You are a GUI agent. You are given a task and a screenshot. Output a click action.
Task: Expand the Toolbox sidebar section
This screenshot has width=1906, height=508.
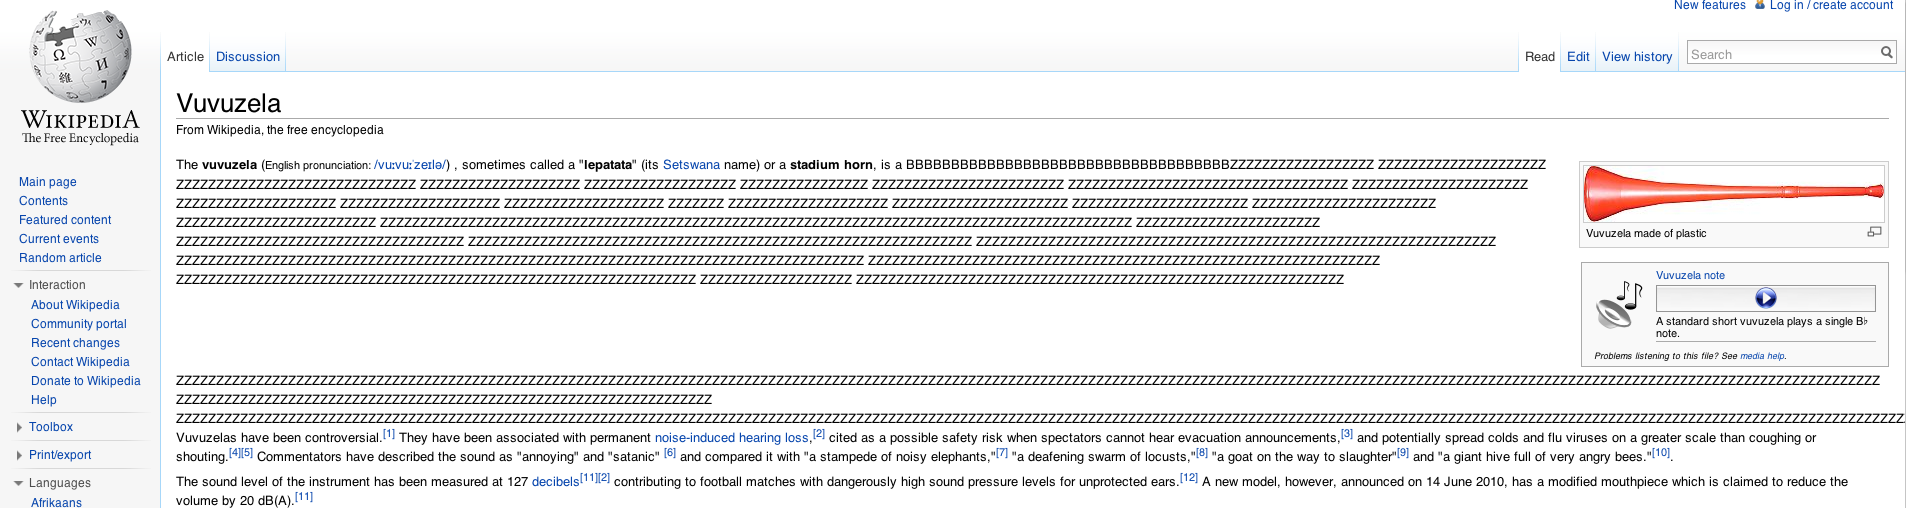[x=19, y=427]
